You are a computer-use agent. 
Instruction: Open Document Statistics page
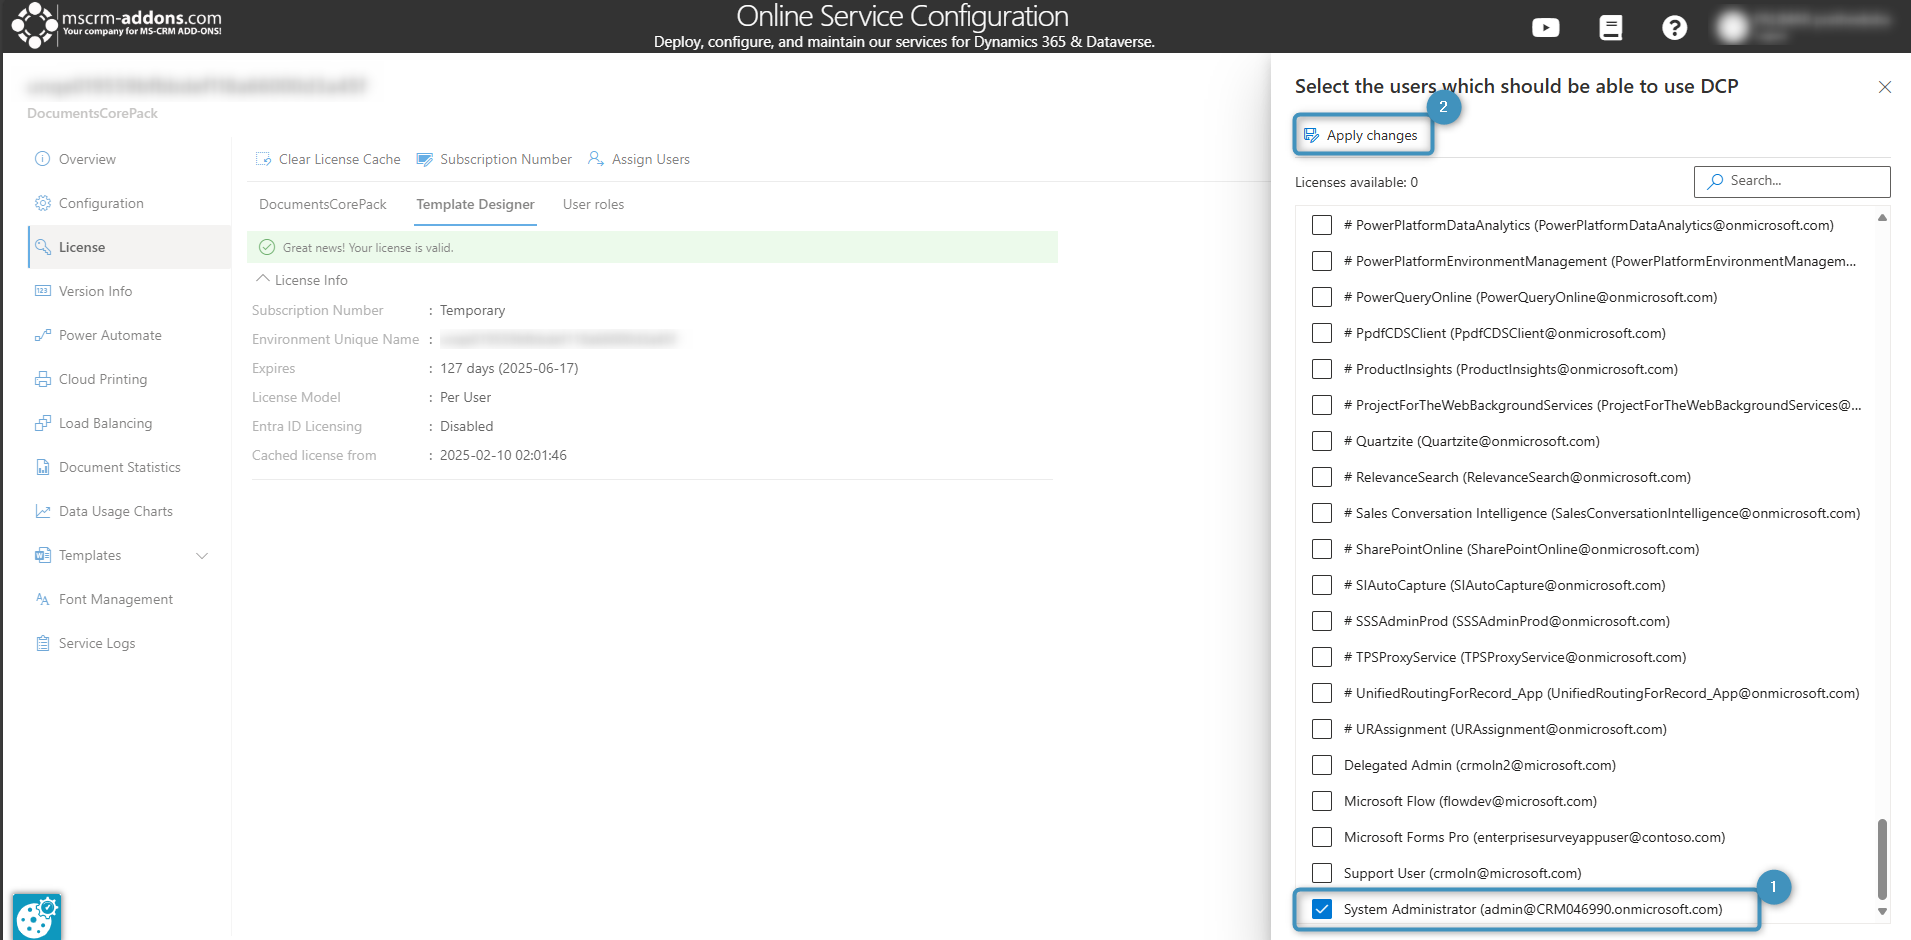click(x=130, y=467)
